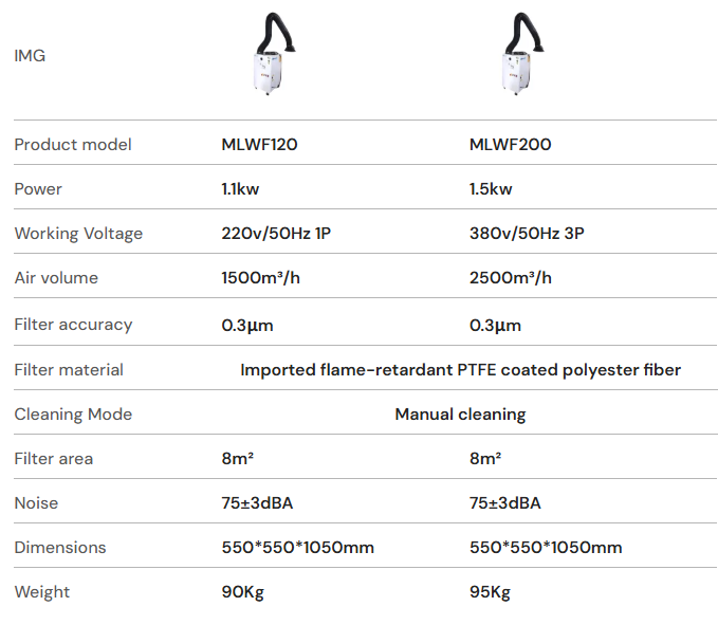This screenshot has width=718, height=625.
Task: Click the Cleaning Mode row label
Action: tap(73, 414)
